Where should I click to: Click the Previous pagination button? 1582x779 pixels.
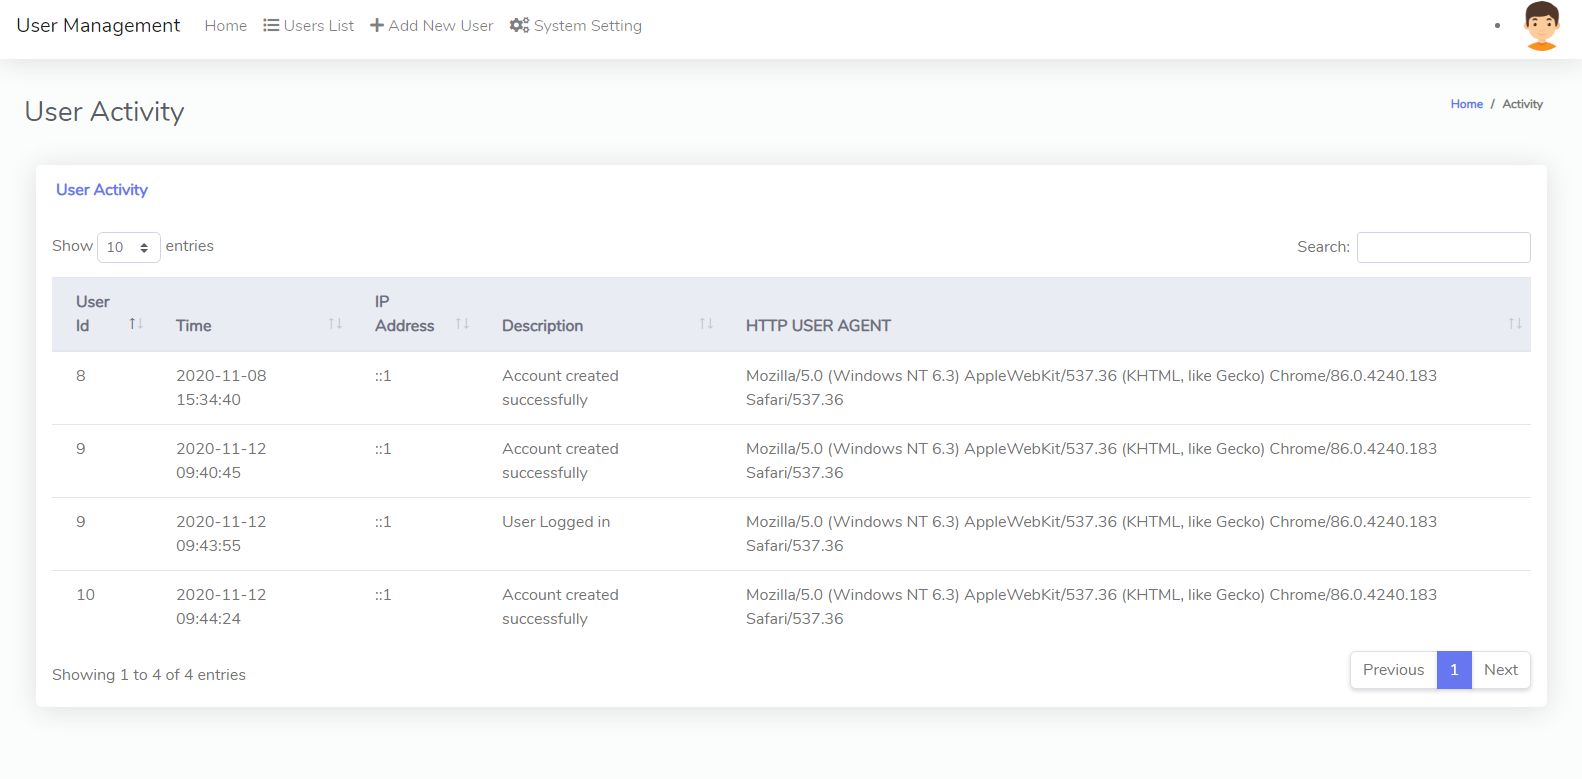[x=1393, y=670]
